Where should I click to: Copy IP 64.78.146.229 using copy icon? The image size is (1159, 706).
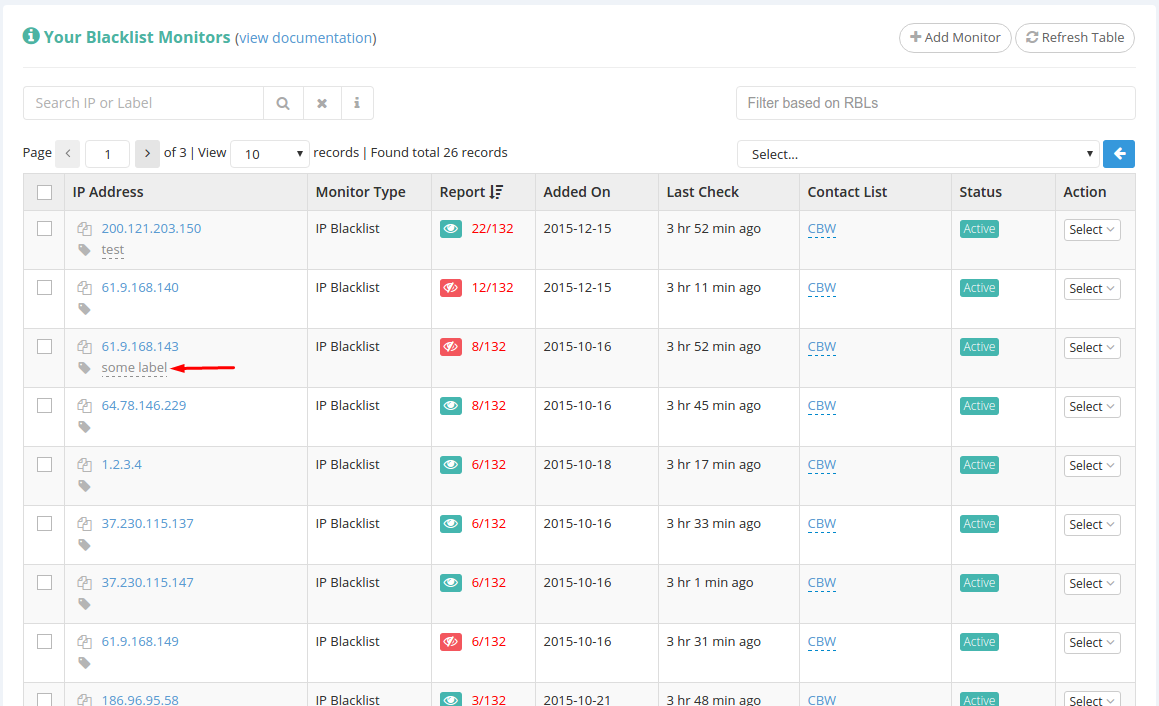(x=84, y=406)
